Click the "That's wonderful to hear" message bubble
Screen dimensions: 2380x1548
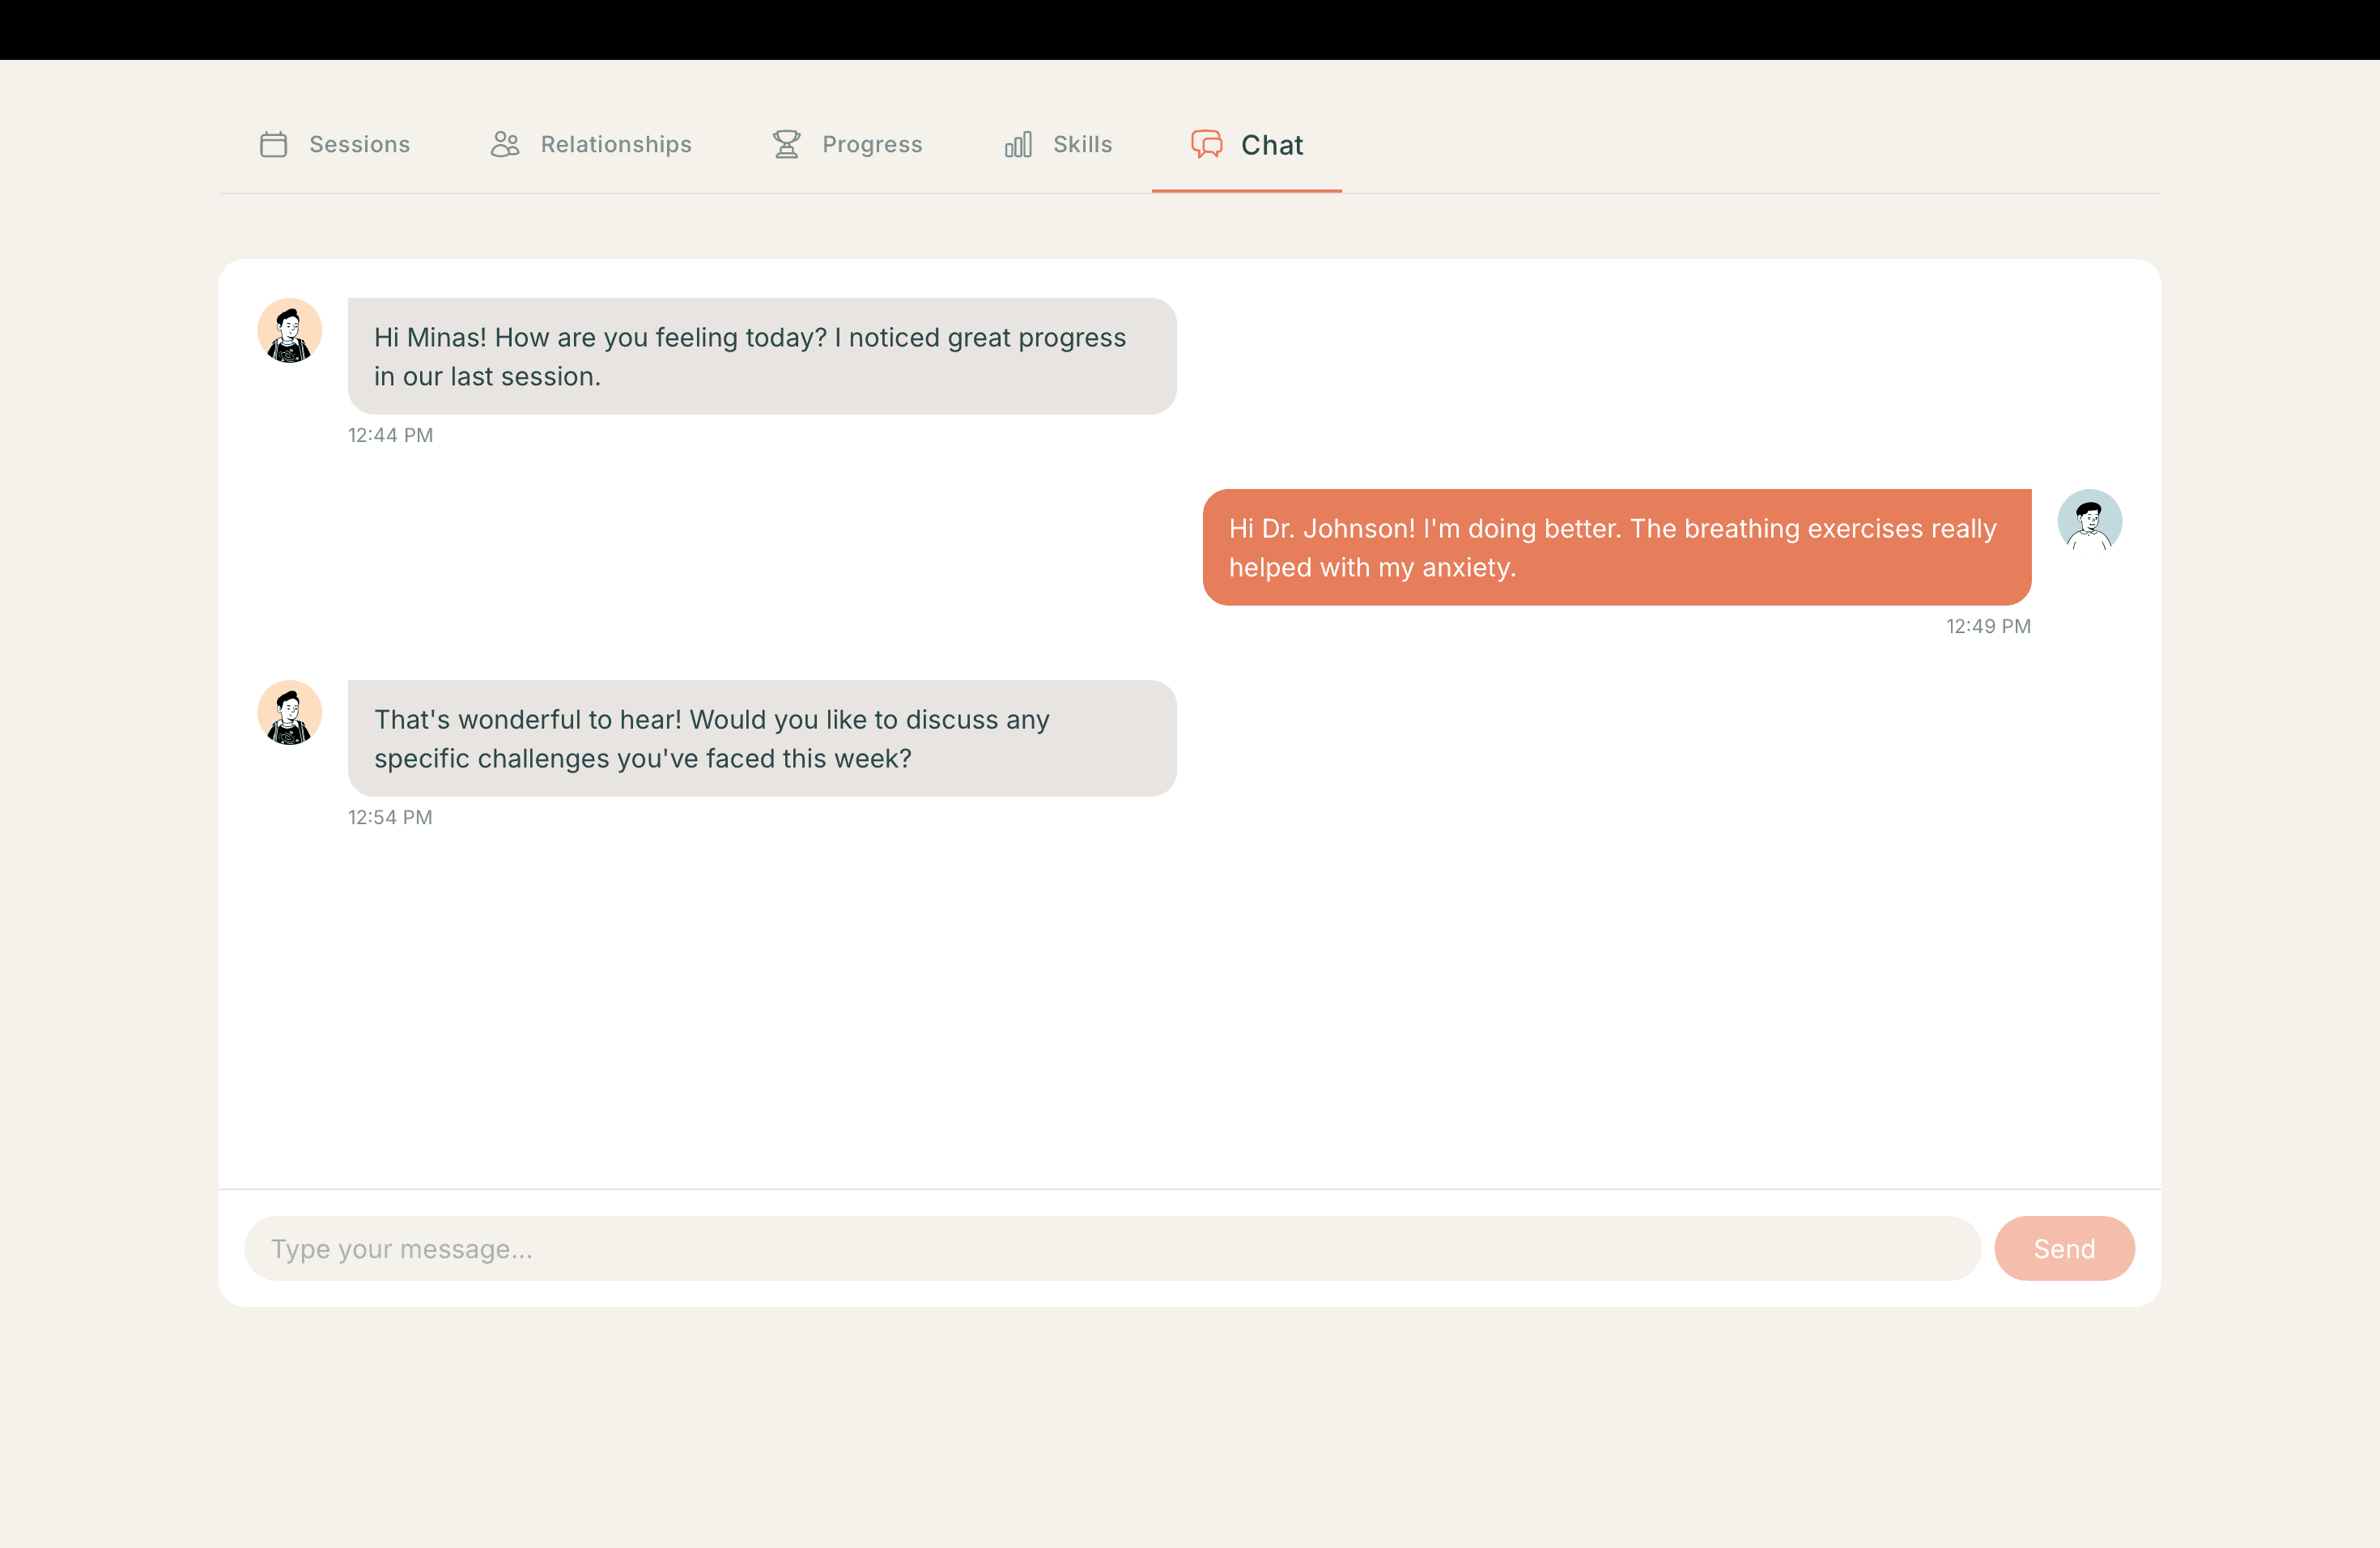tap(761, 738)
